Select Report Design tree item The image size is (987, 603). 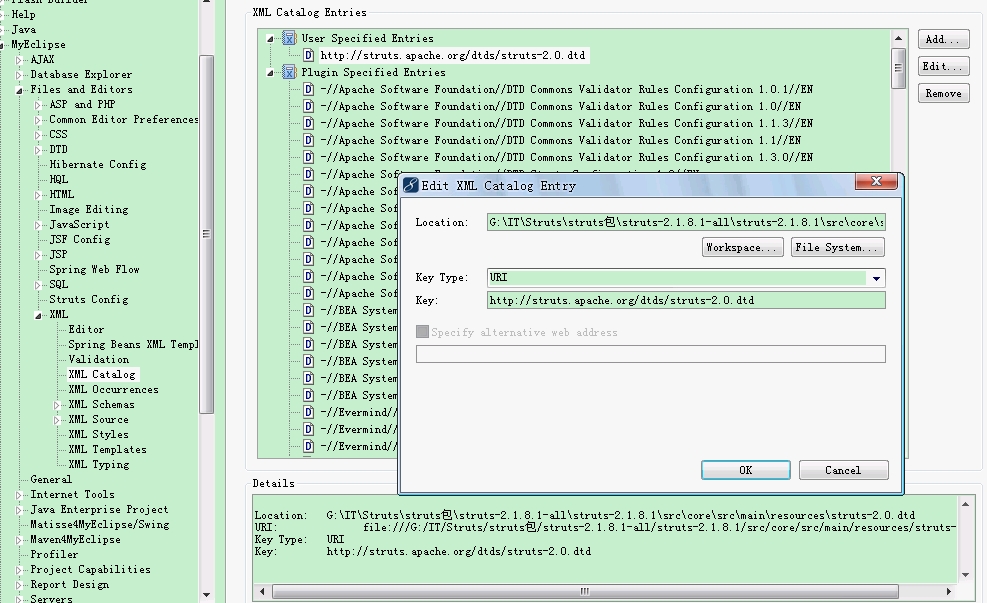point(70,585)
